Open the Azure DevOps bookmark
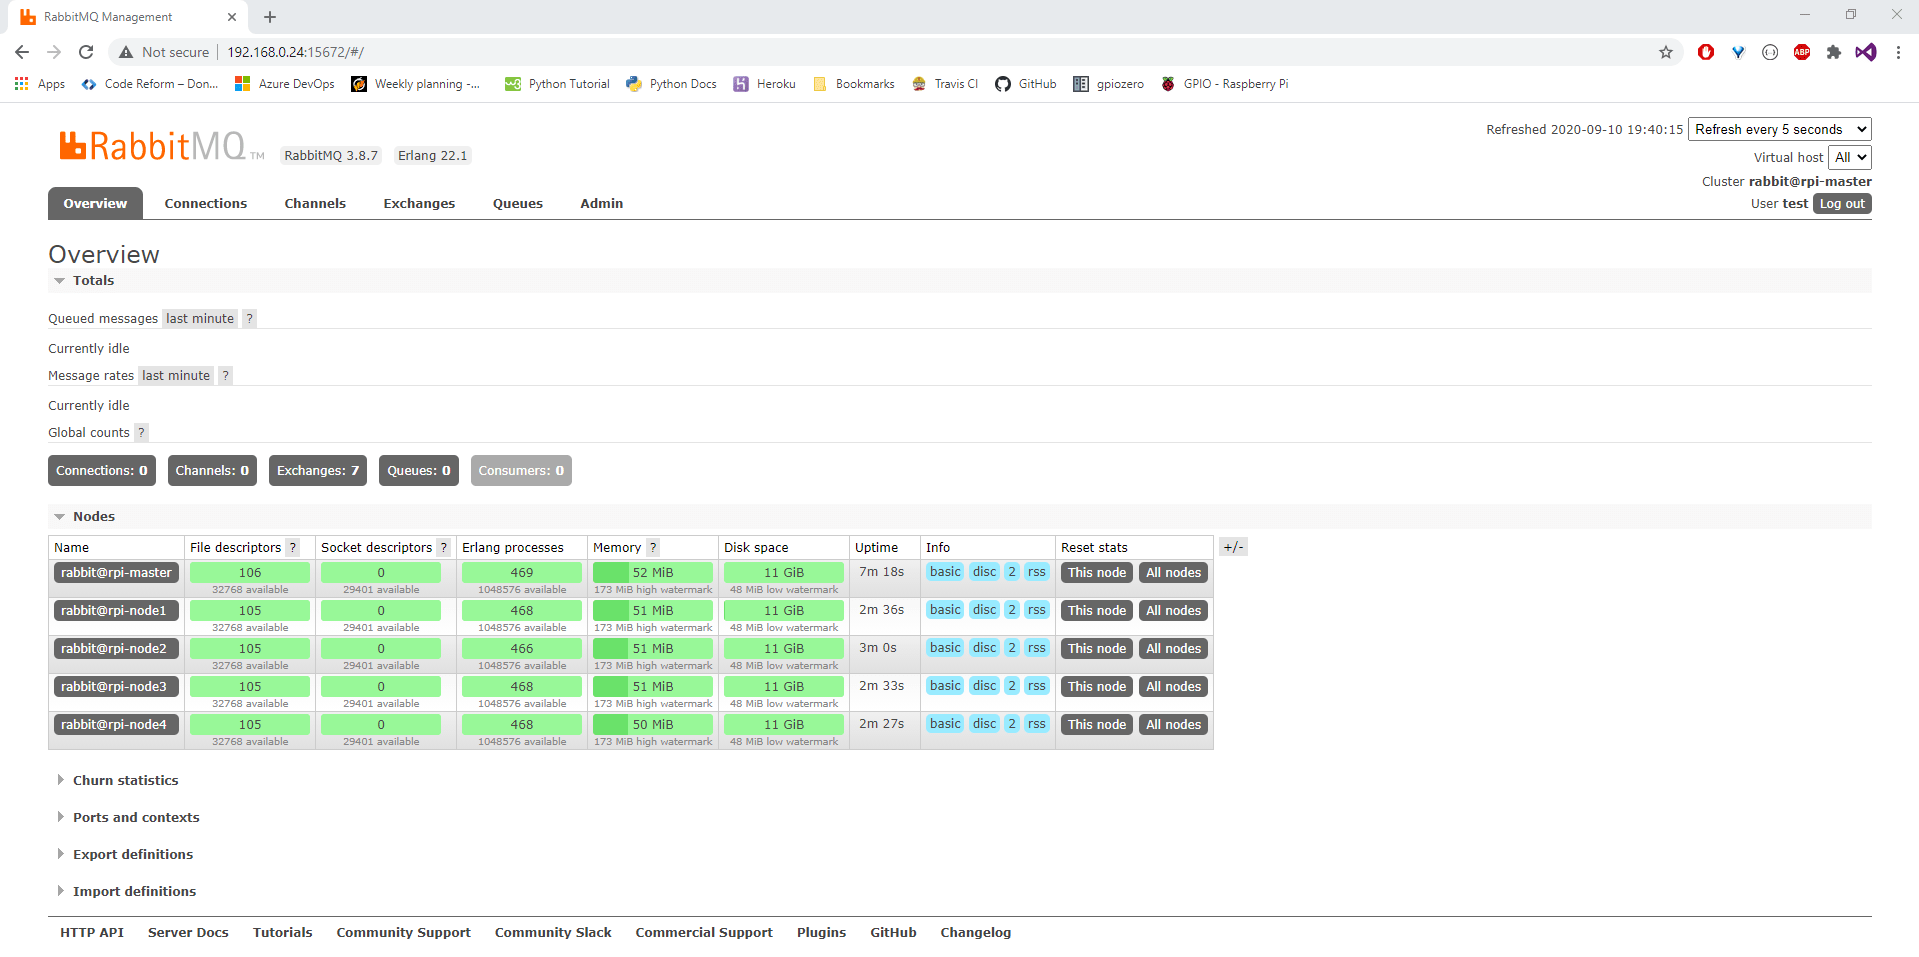Screen dimensions: 1919x957 [x=285, y=84]
